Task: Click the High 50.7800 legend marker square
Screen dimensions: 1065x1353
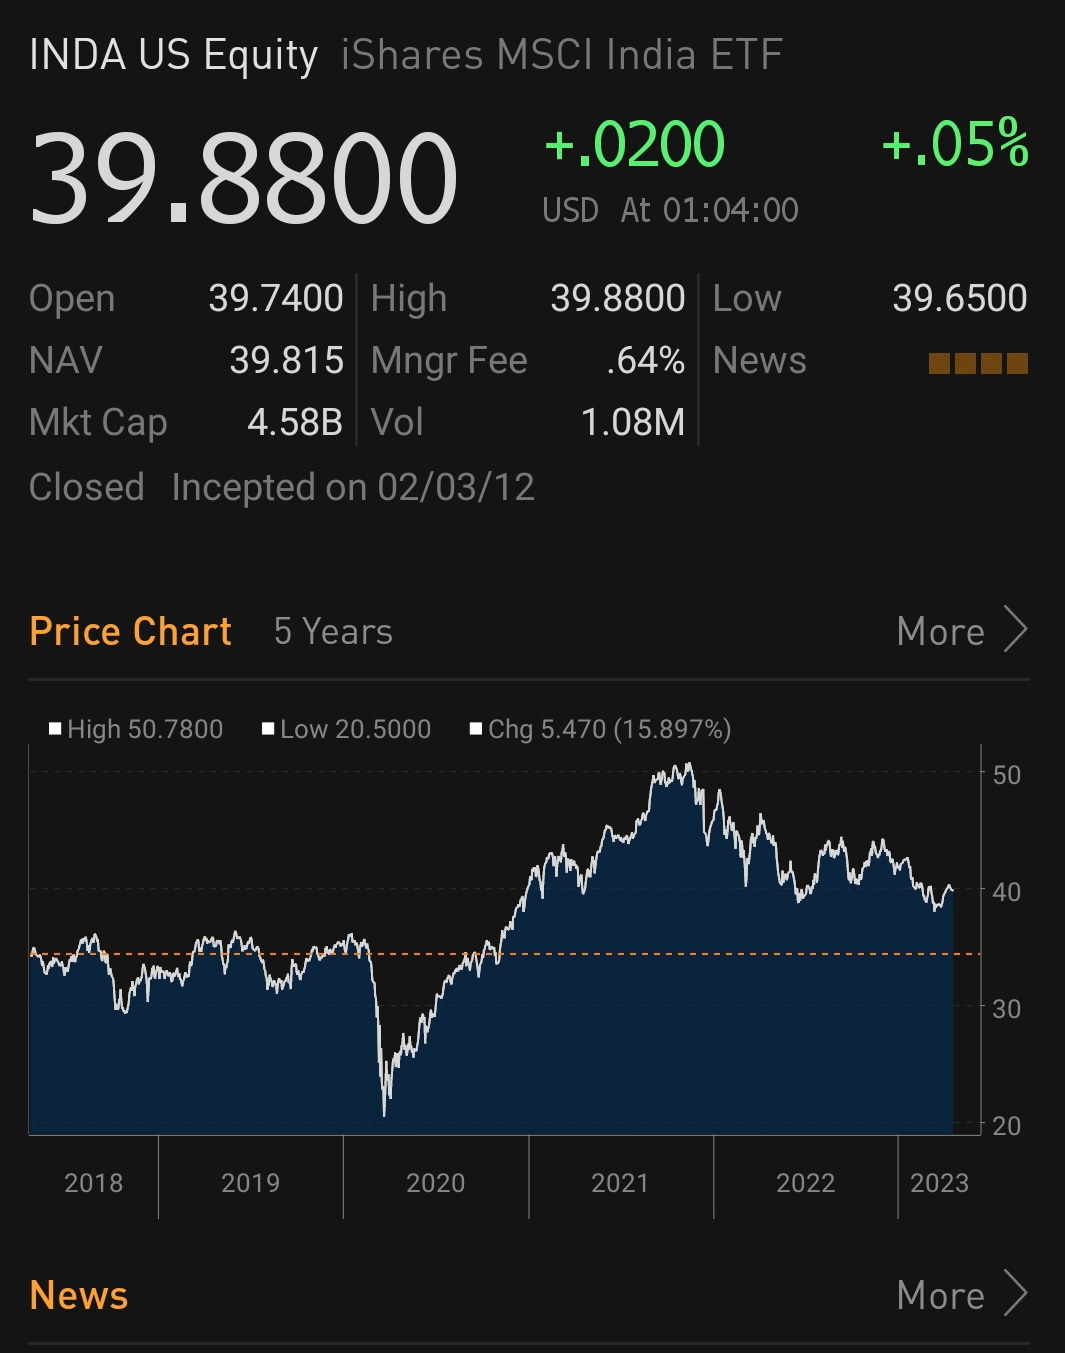Action: click(x=55, y=729)
